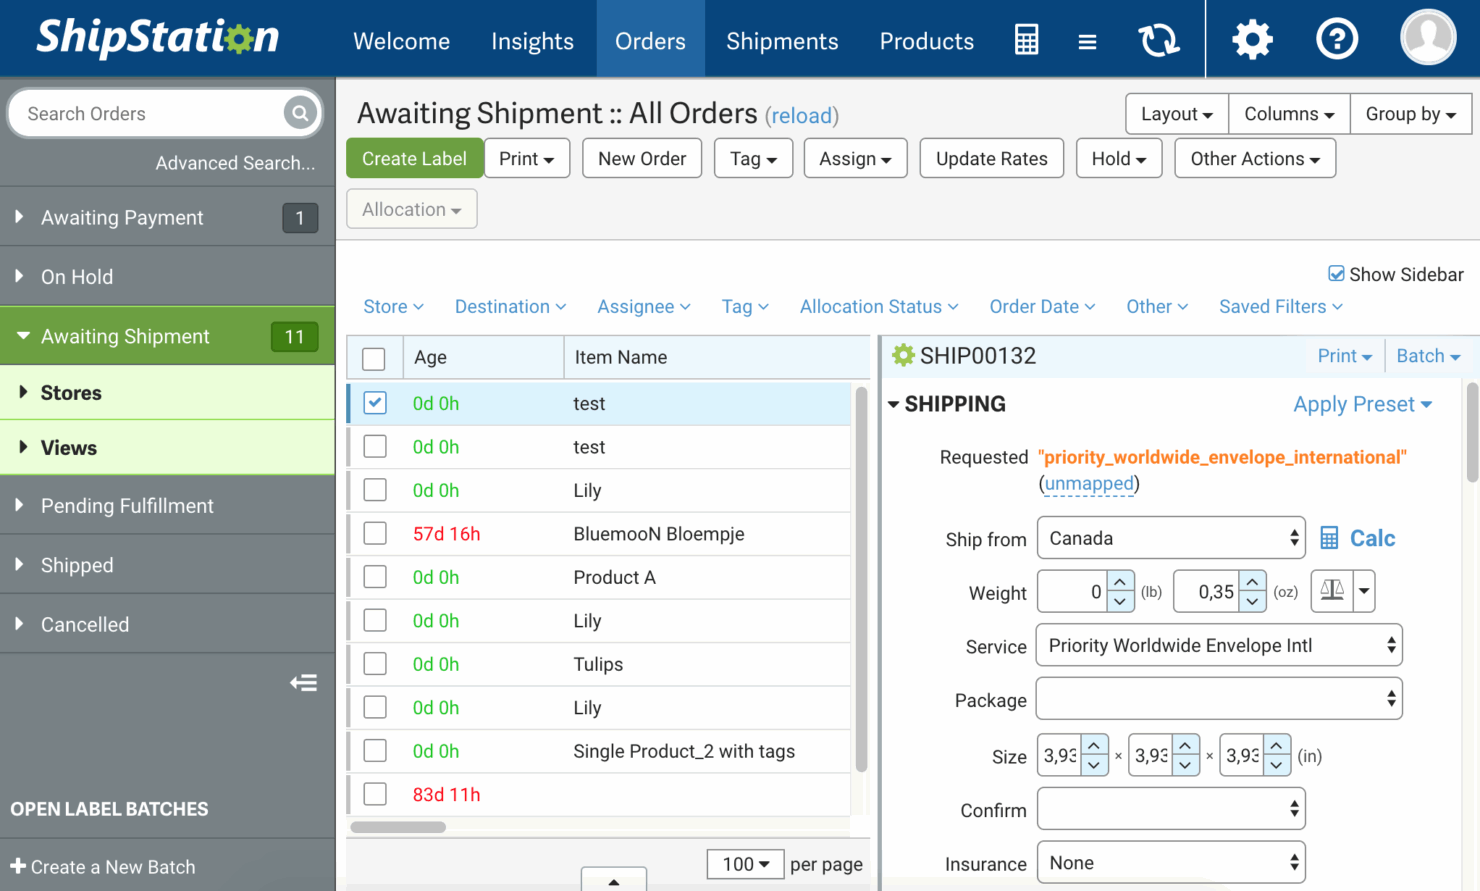The height and width of the screenshot is (891, 1480).
Task: Deselect the checkbox on the first test order
Action: coord(375,403)
